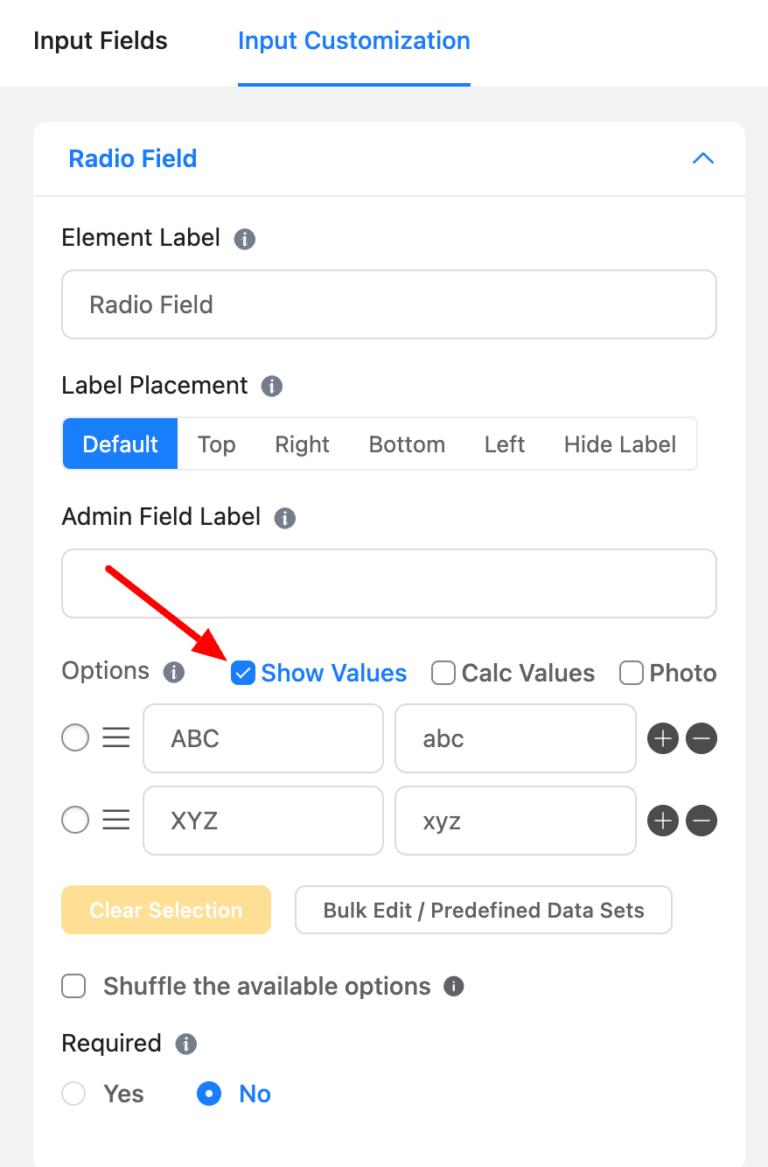Enable the Calc Values checkbox
Image resolution: width=768 pixels, height=1167 pixels.
click(x=443, y=673)
